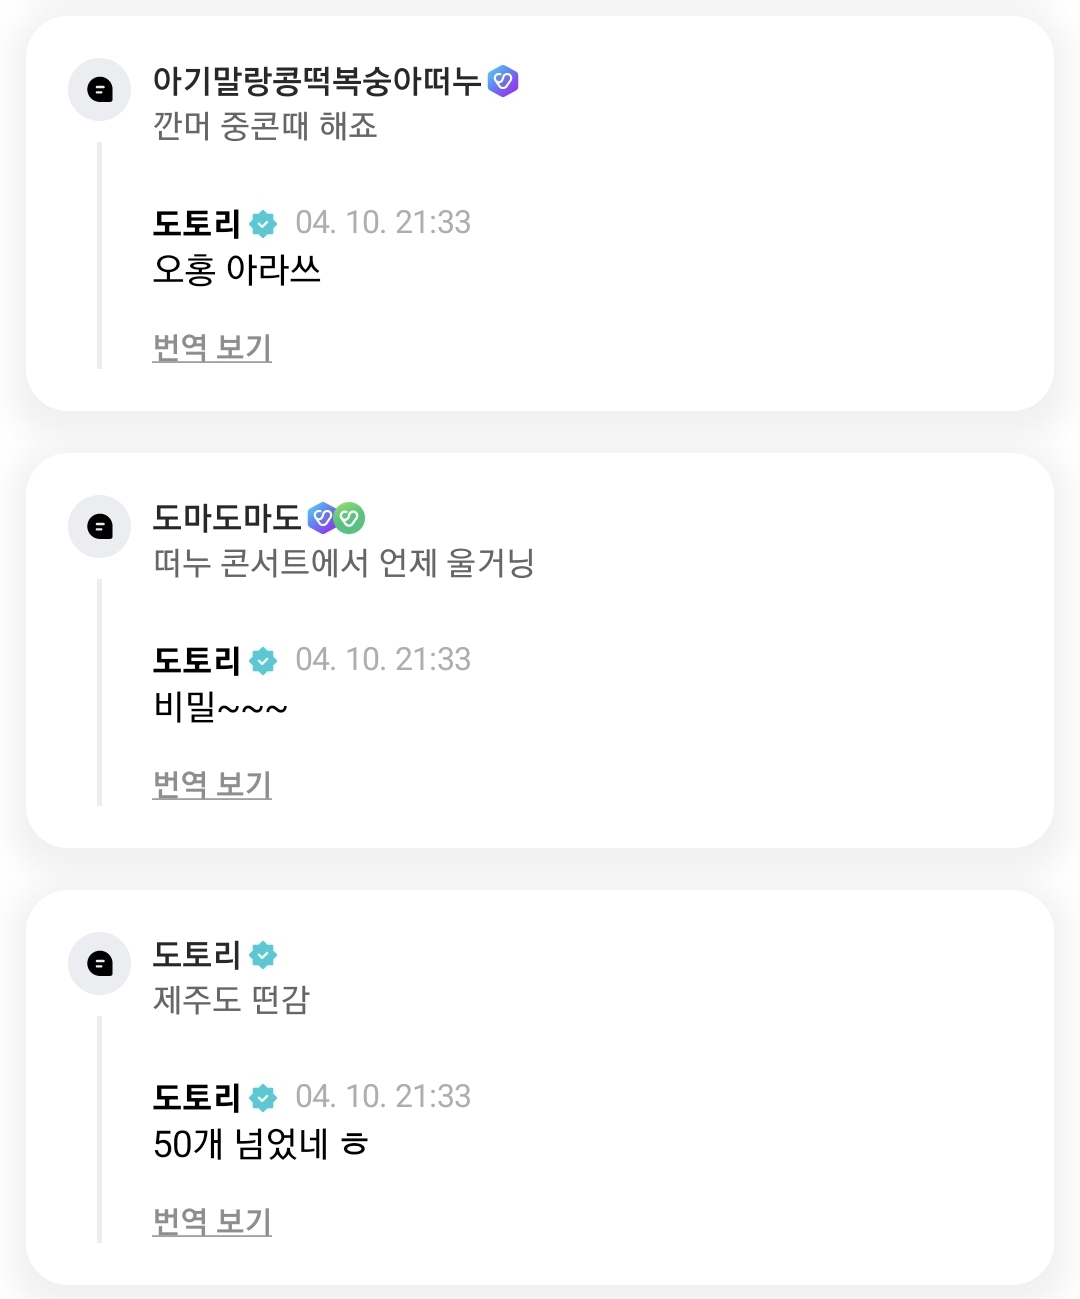This screenshot has height=1299, width=1080.
Task: Click timestamp on 50개 넘었네 reply
Action: pos(383,1097)
